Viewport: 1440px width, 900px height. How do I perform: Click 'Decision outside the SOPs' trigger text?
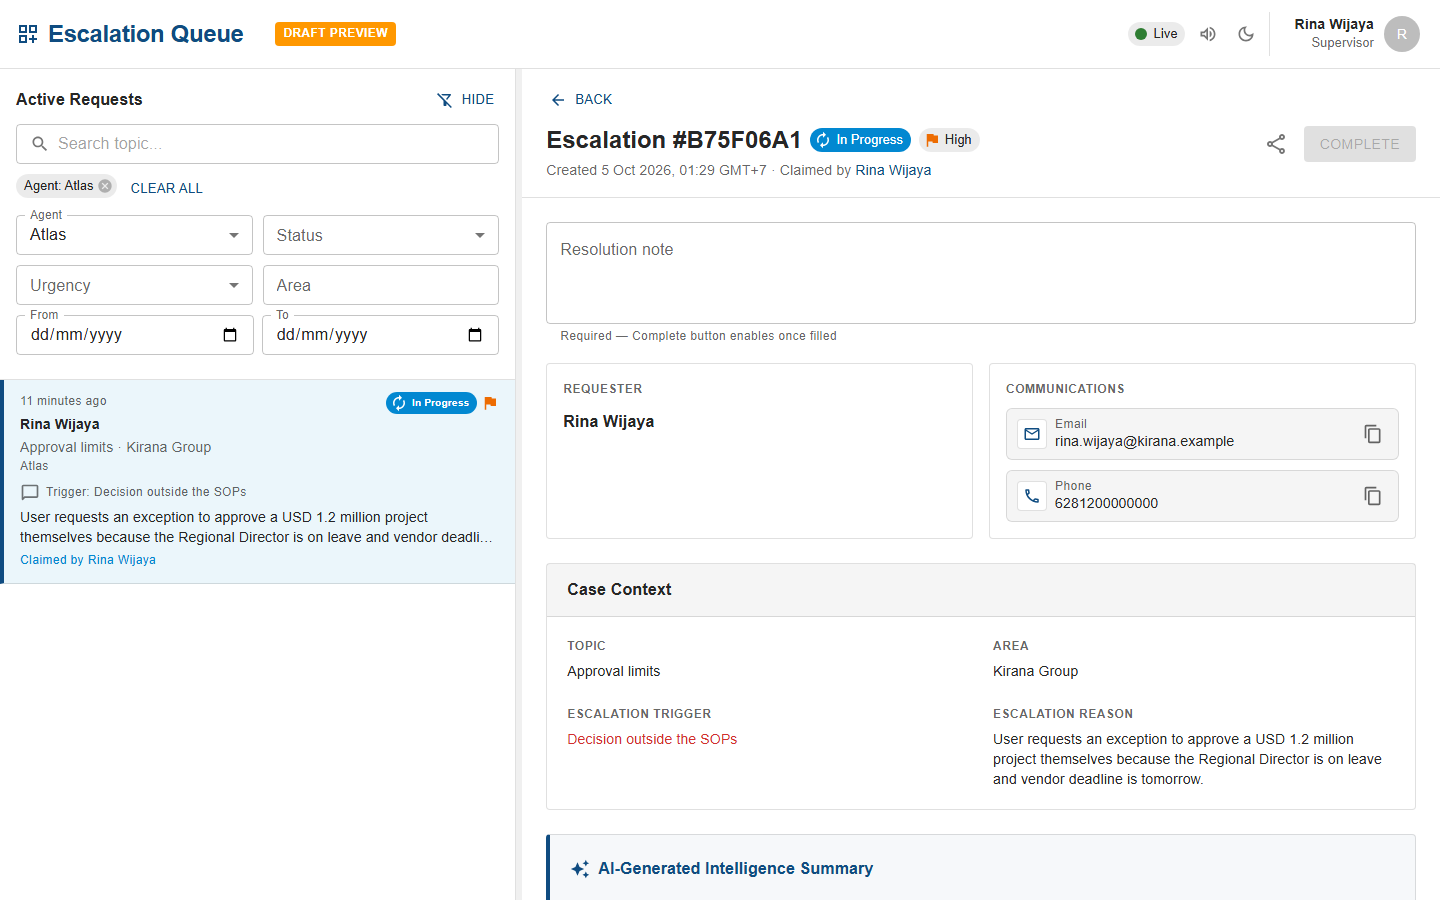pyautogui.click(x=652, y=739)
